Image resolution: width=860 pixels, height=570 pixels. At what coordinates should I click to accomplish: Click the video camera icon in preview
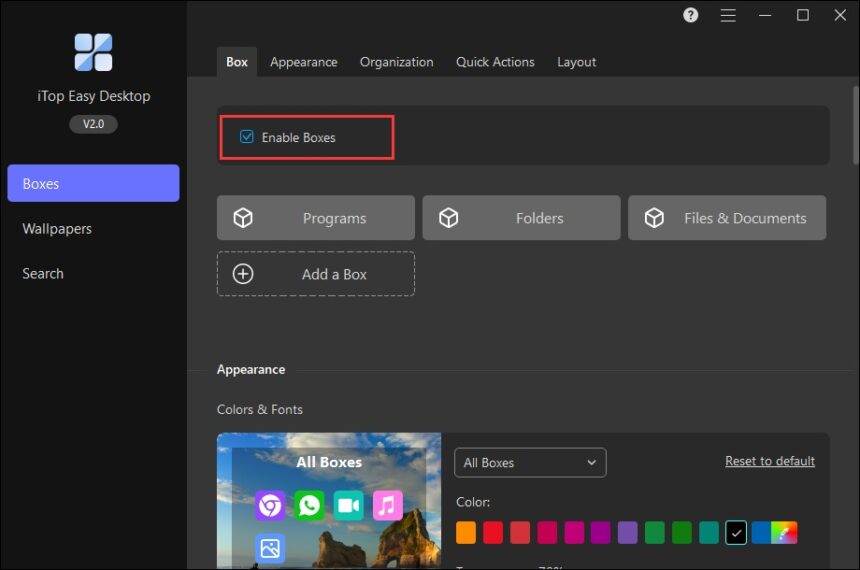(348, 505)
